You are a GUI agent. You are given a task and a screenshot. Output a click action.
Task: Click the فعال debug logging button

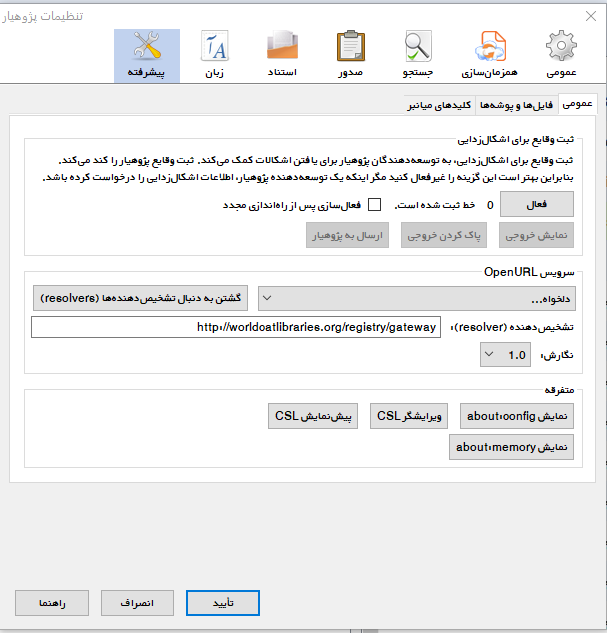coord(537,205)
